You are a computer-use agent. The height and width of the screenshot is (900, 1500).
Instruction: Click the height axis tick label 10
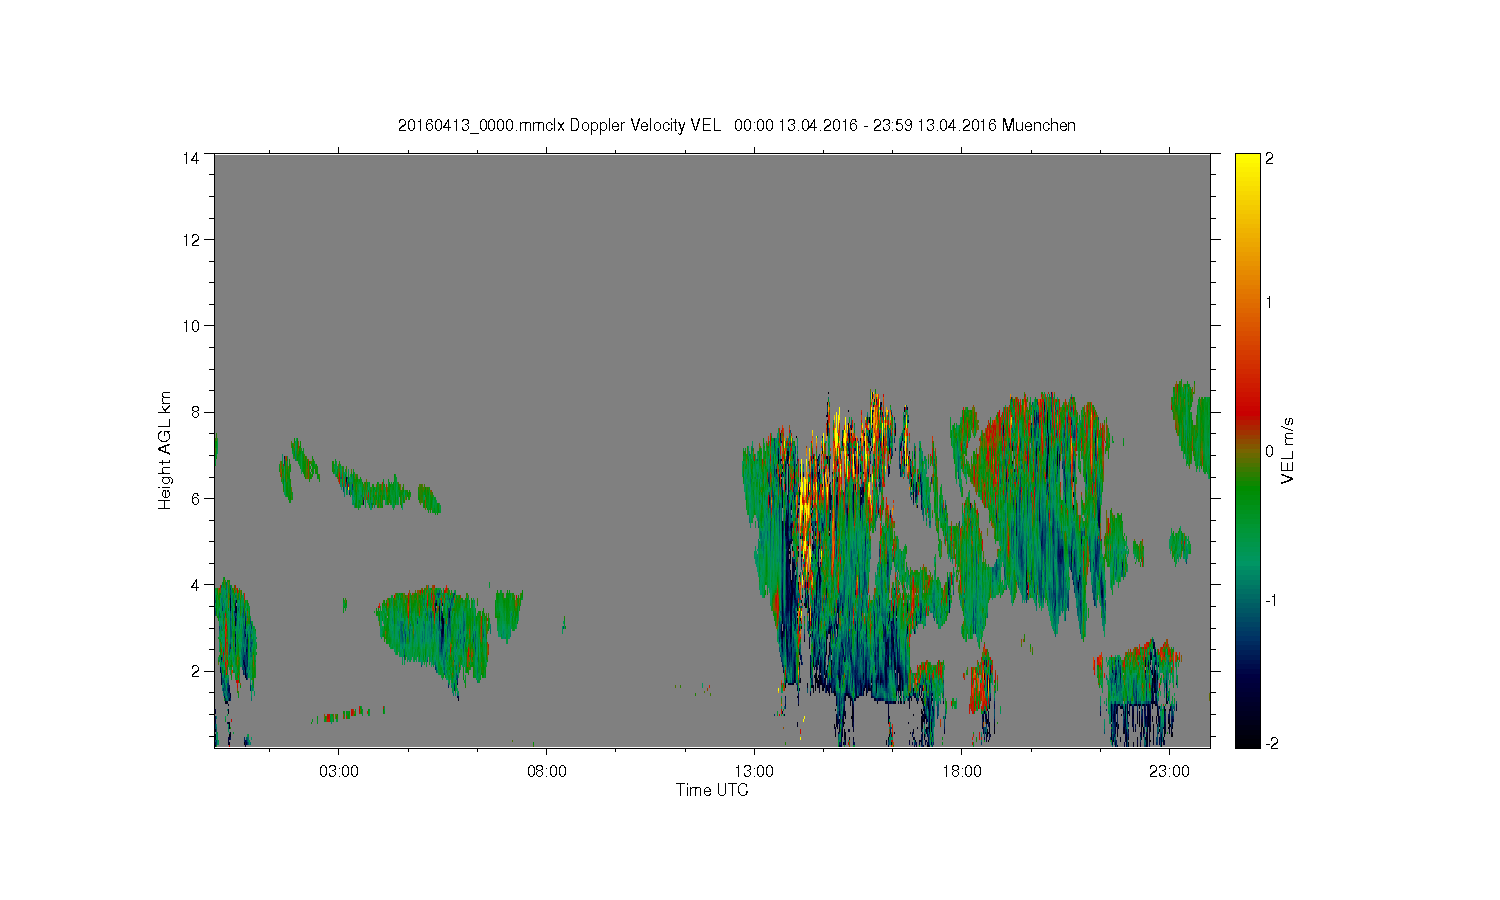(190, 326)
